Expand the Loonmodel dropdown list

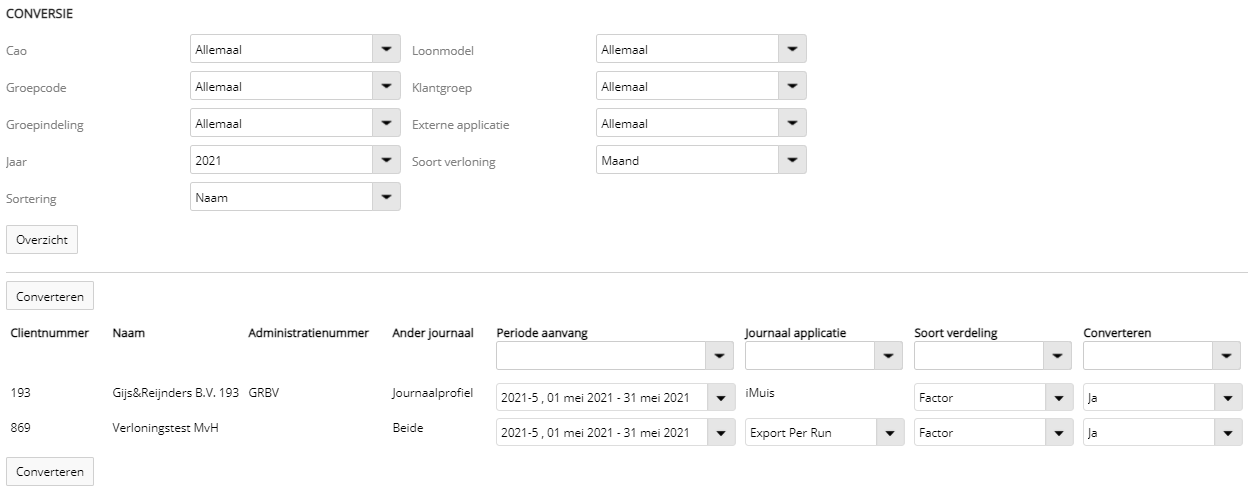click(701, 49)
